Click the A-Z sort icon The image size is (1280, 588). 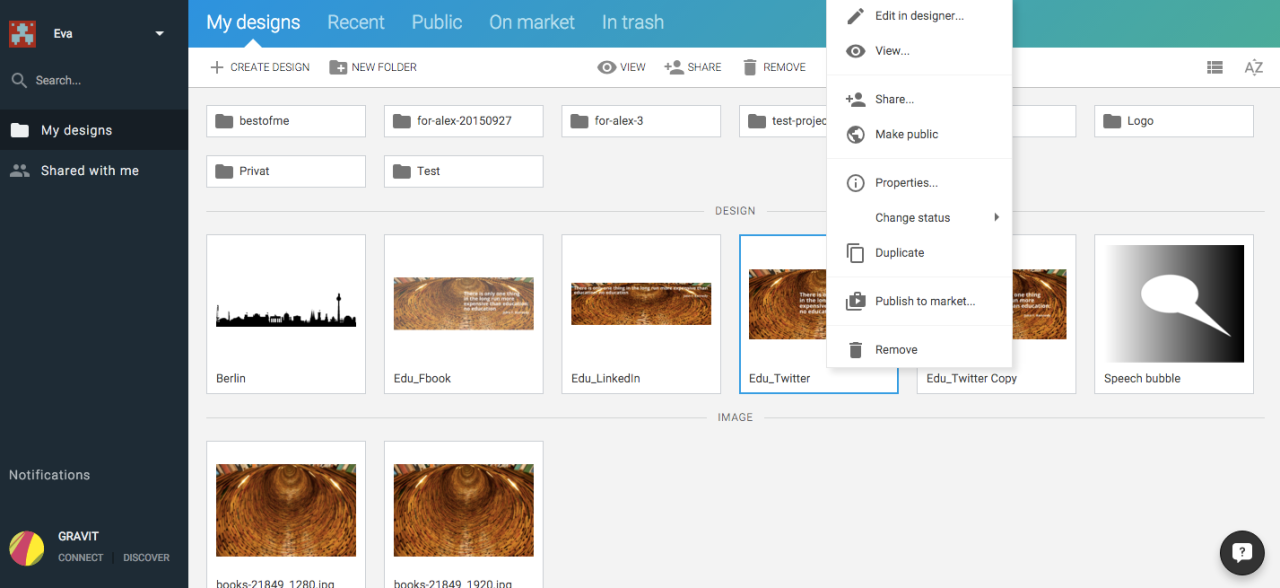[x=1253, y=67]
